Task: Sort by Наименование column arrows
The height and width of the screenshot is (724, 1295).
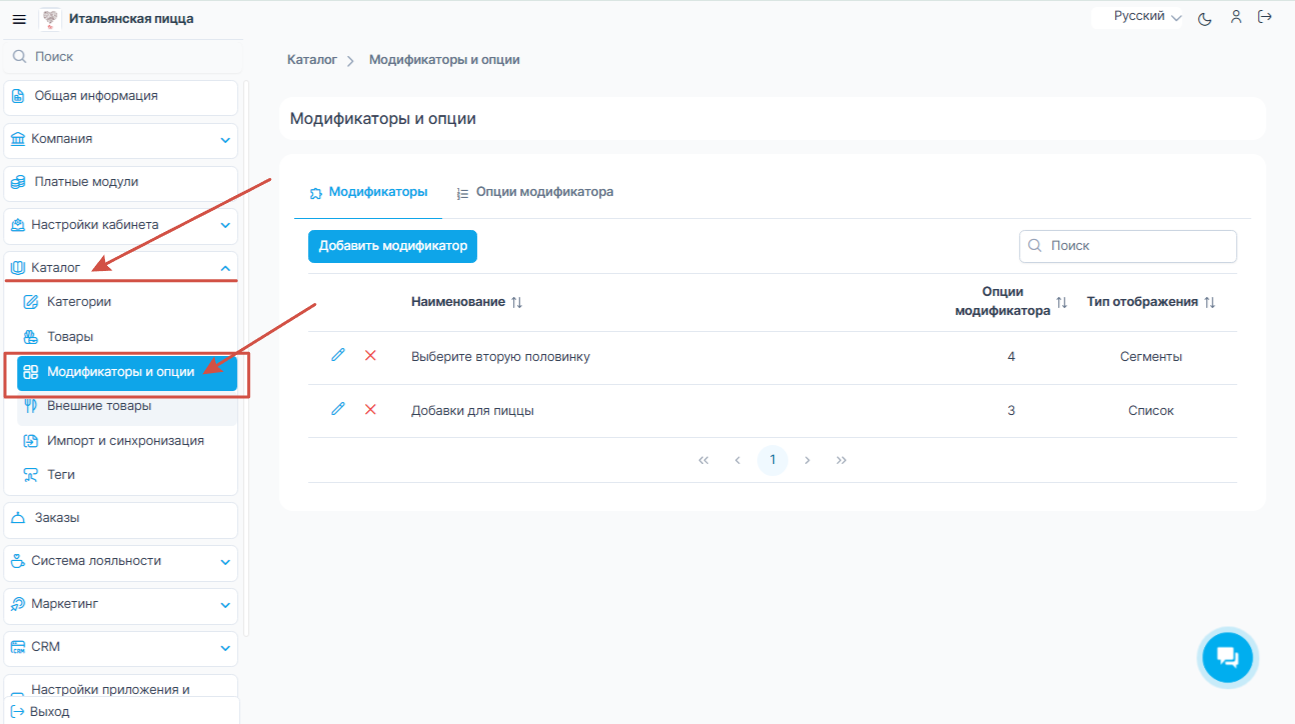Action: coord(517,302)
